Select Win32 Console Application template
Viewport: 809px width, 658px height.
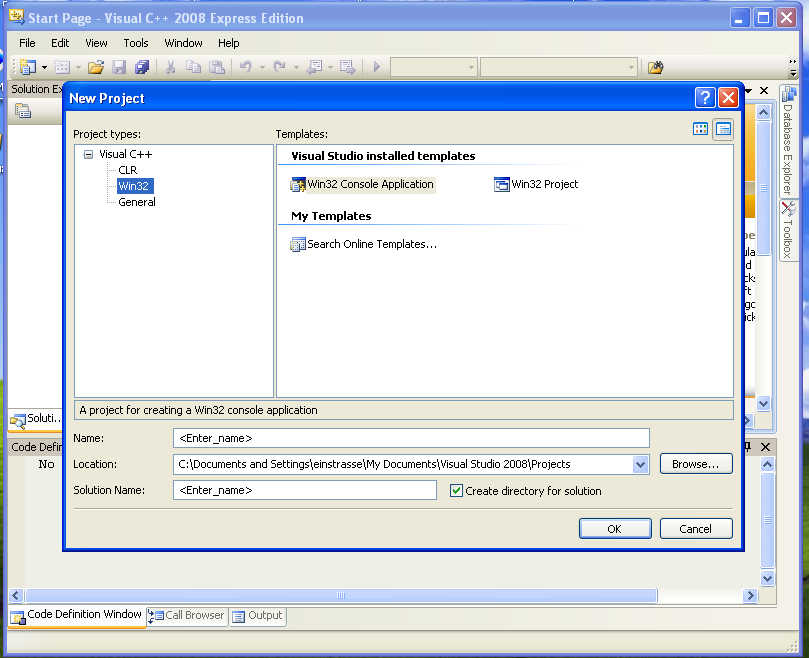click(363, 184)
